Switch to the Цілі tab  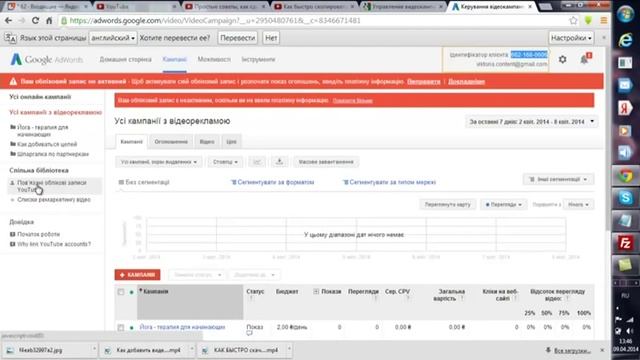[x=231, y=142]
